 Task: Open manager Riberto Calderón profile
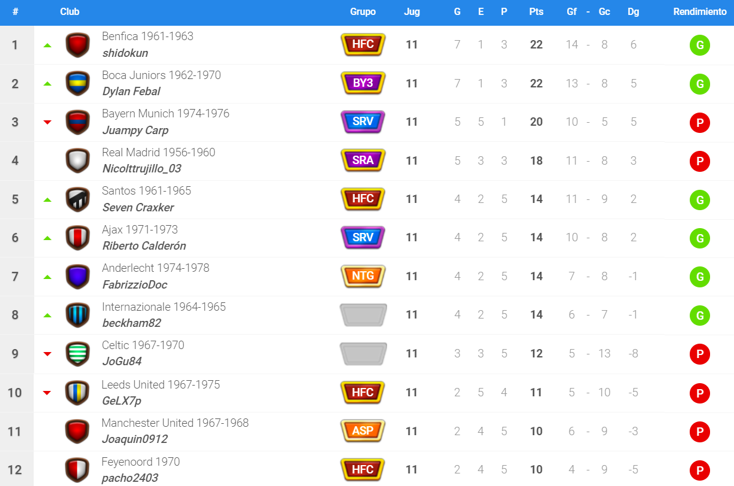[x=144, y=246]
